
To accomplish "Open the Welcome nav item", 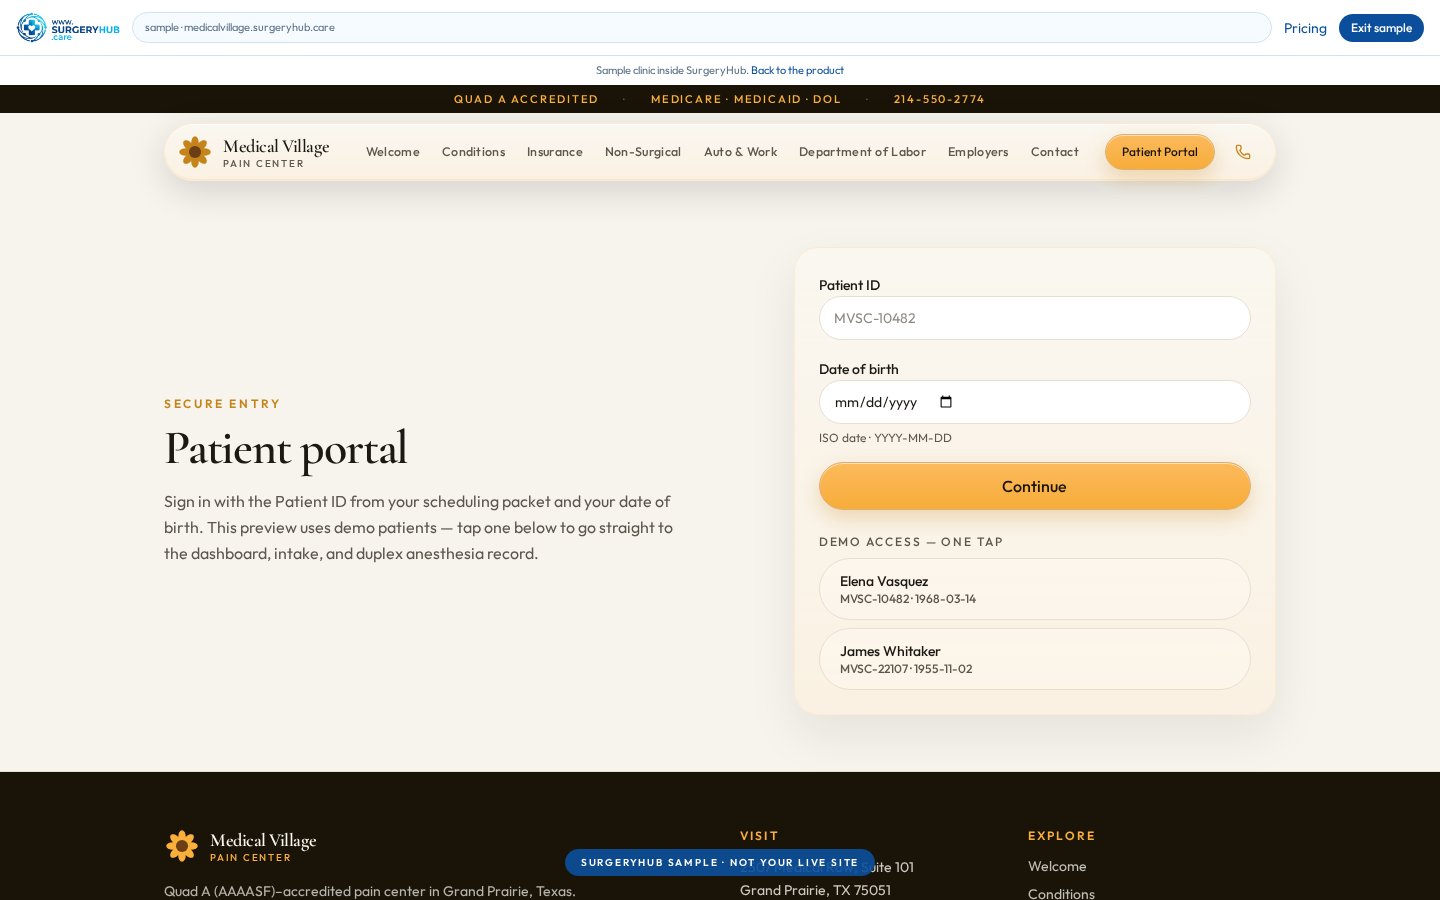I will (393, 152).
